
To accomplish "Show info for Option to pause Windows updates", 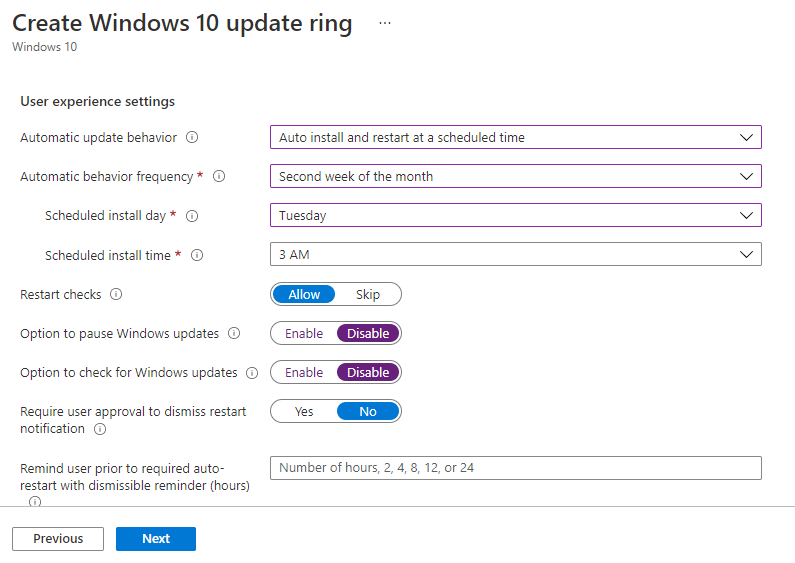I will click(234, 333).
